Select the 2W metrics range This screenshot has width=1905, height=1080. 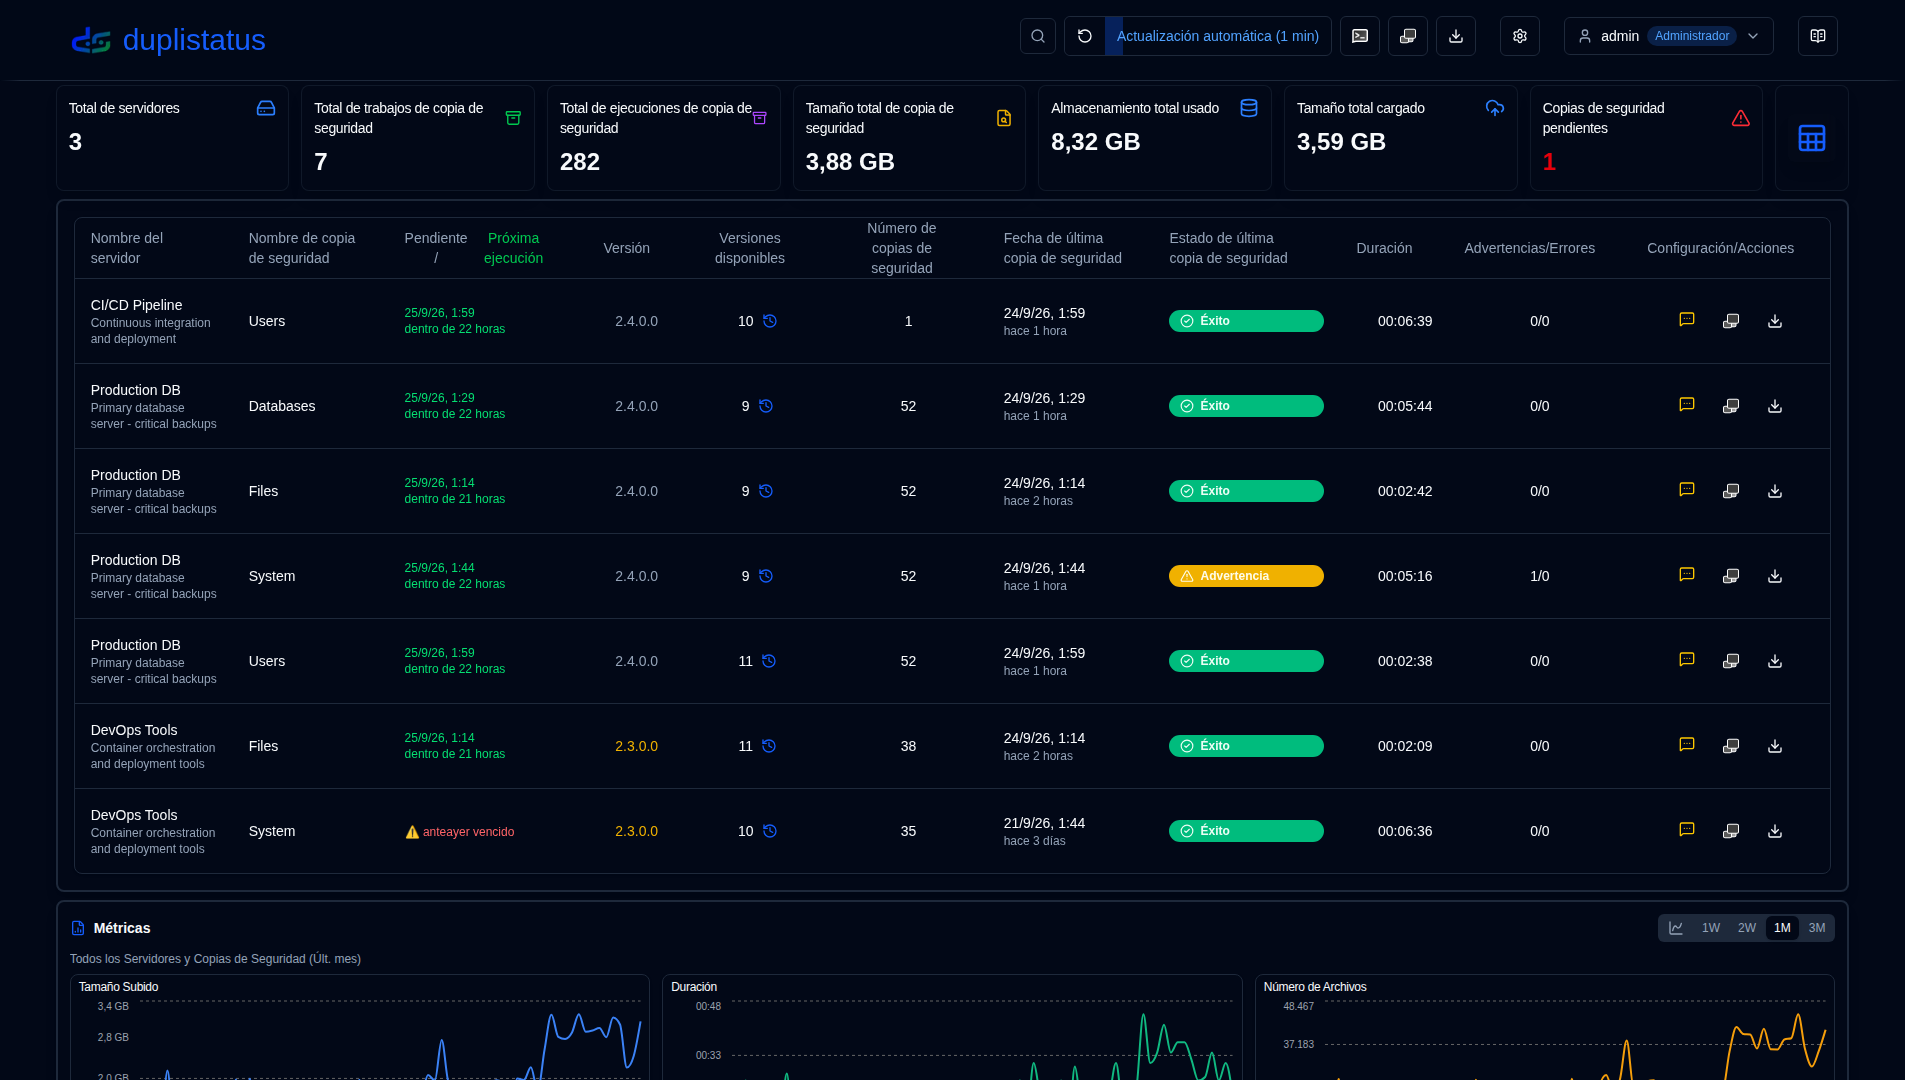point(1747,928)
